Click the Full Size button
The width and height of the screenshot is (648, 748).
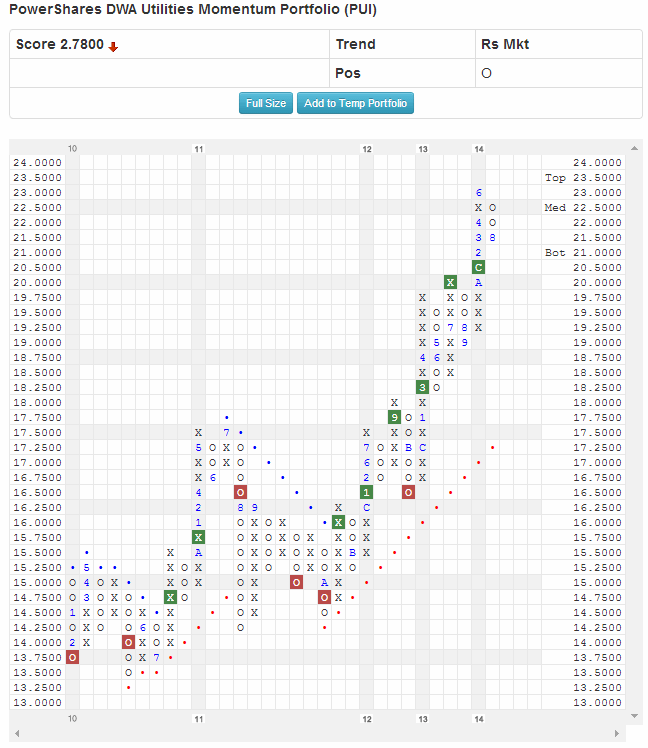pos(266,103)
